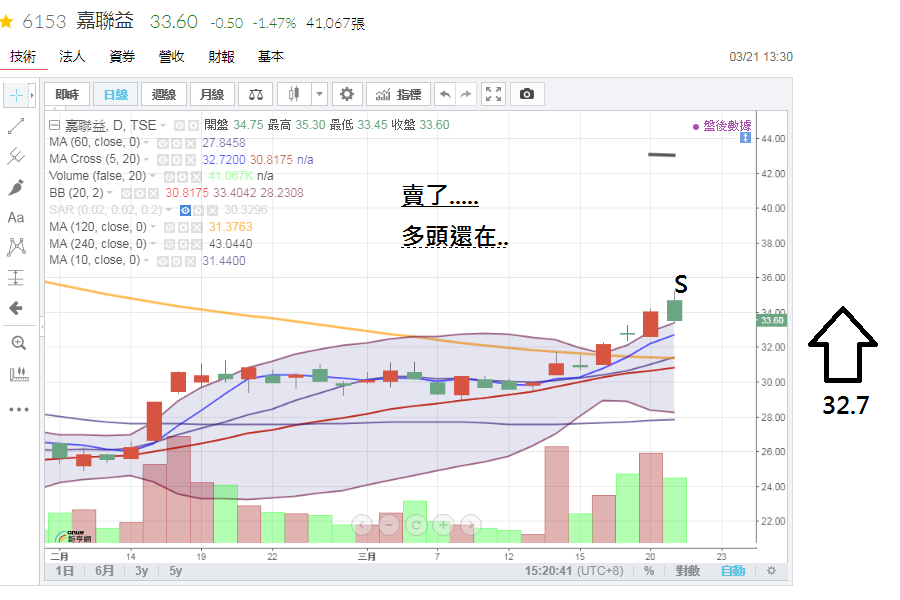Switch to 法人 tab

(72, 56)
